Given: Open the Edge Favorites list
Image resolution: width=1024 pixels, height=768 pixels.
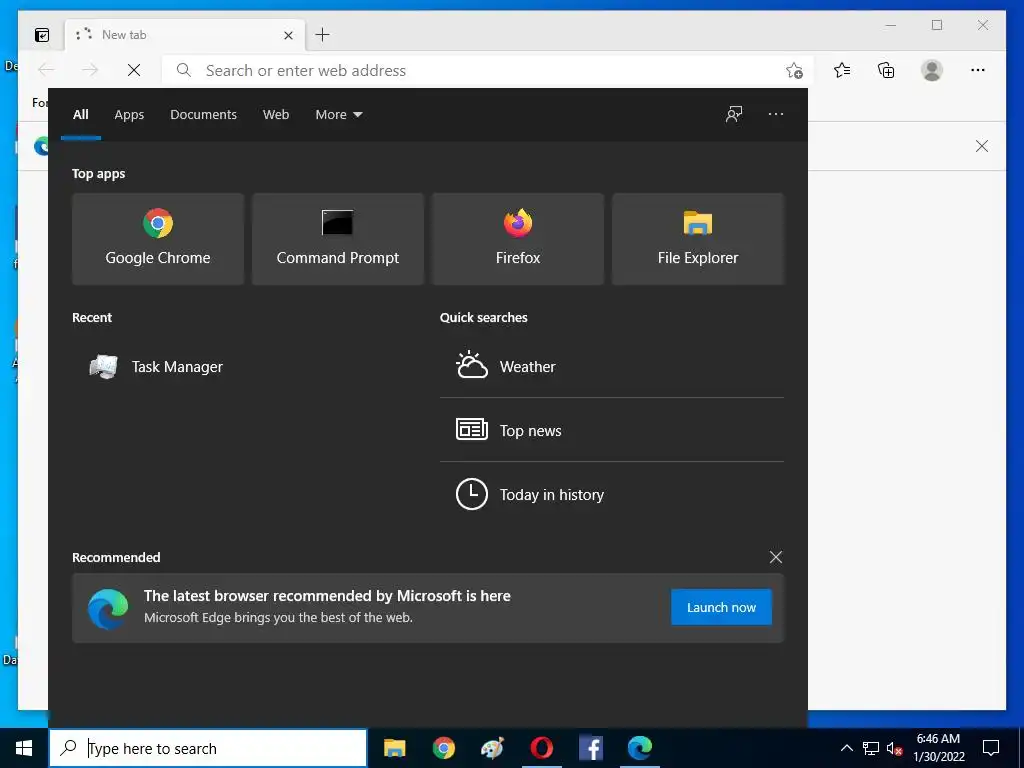Looking at the screenshot, I should click(842, 70).
